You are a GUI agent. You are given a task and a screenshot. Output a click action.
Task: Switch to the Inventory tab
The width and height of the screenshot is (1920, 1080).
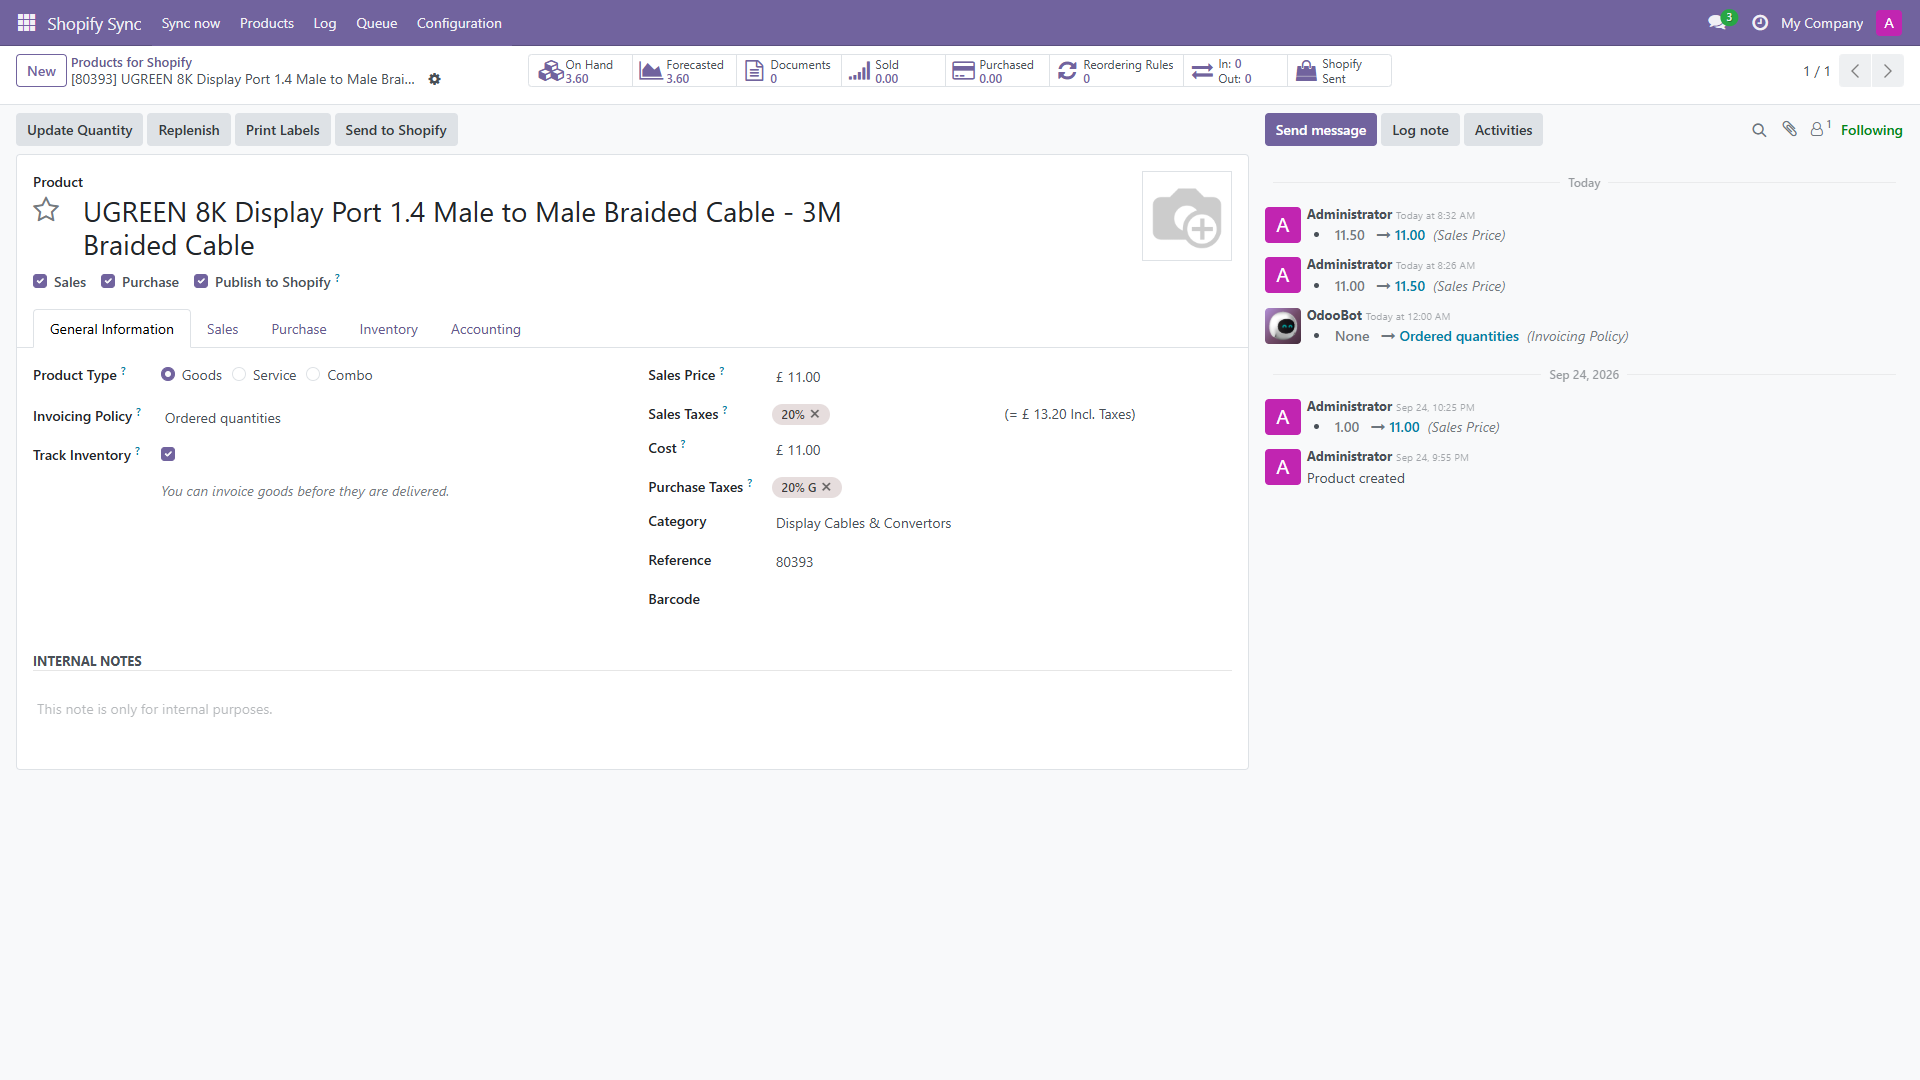point(389,329)
